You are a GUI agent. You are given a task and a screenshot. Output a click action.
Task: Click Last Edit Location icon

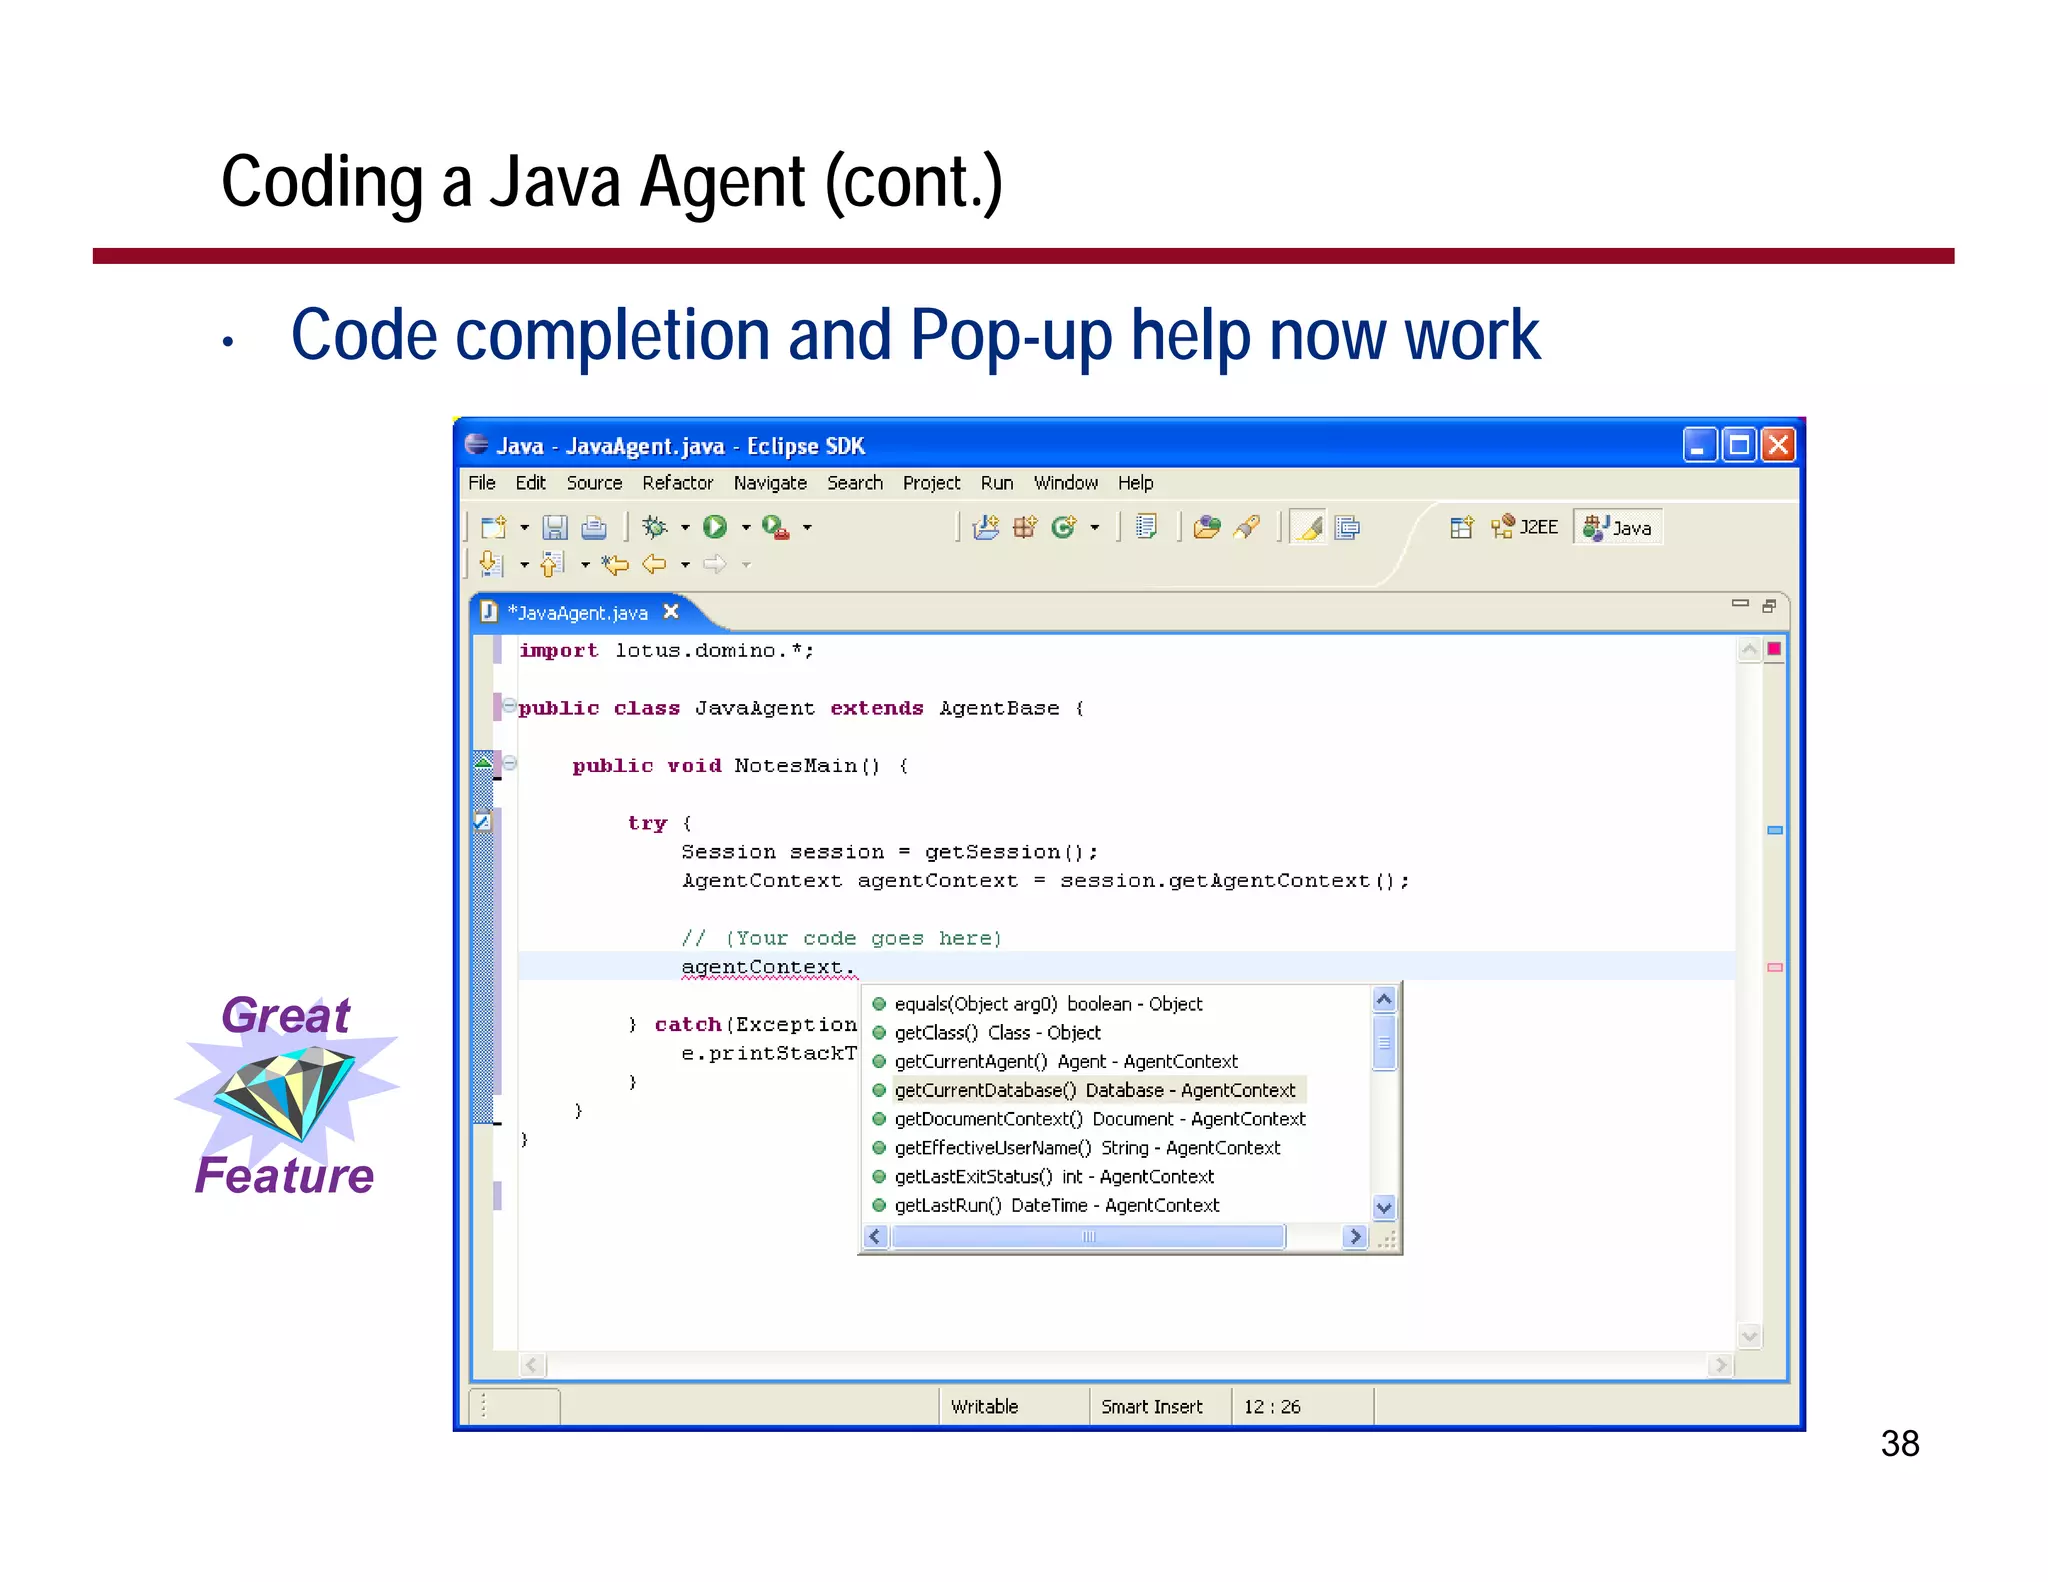[614, 565]
